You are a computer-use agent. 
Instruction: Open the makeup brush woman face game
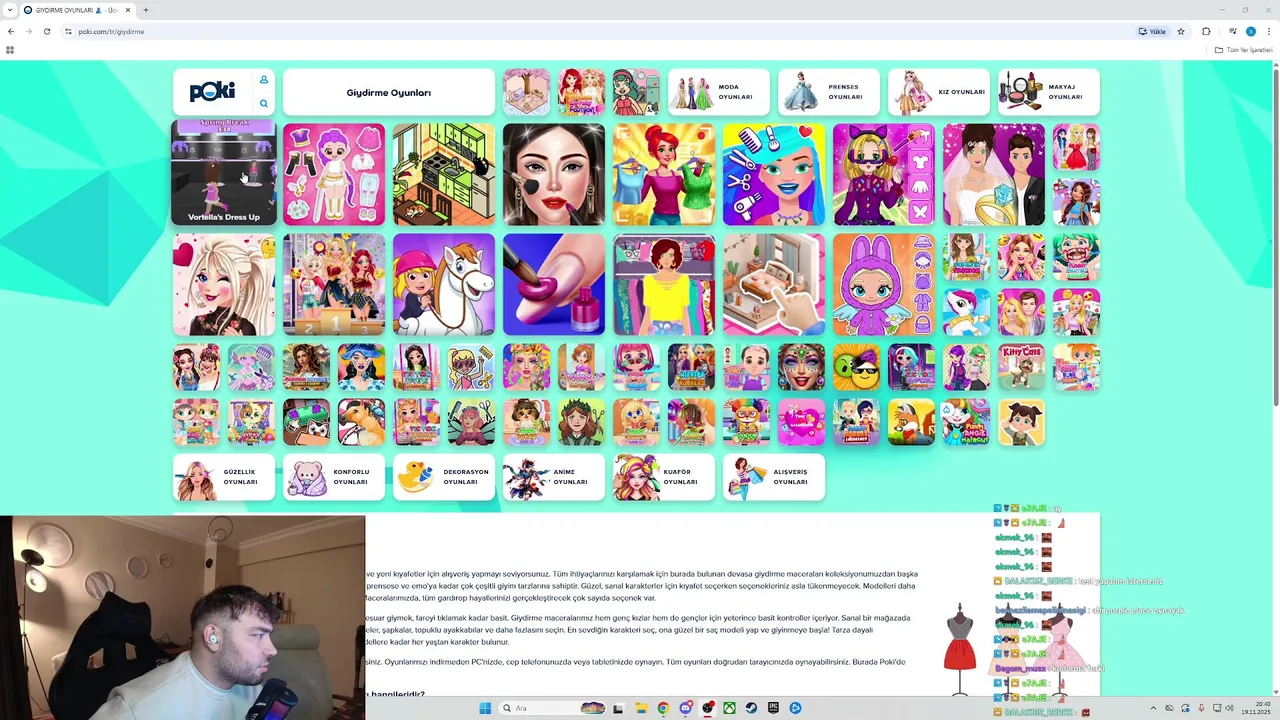(x=554, y=175)
